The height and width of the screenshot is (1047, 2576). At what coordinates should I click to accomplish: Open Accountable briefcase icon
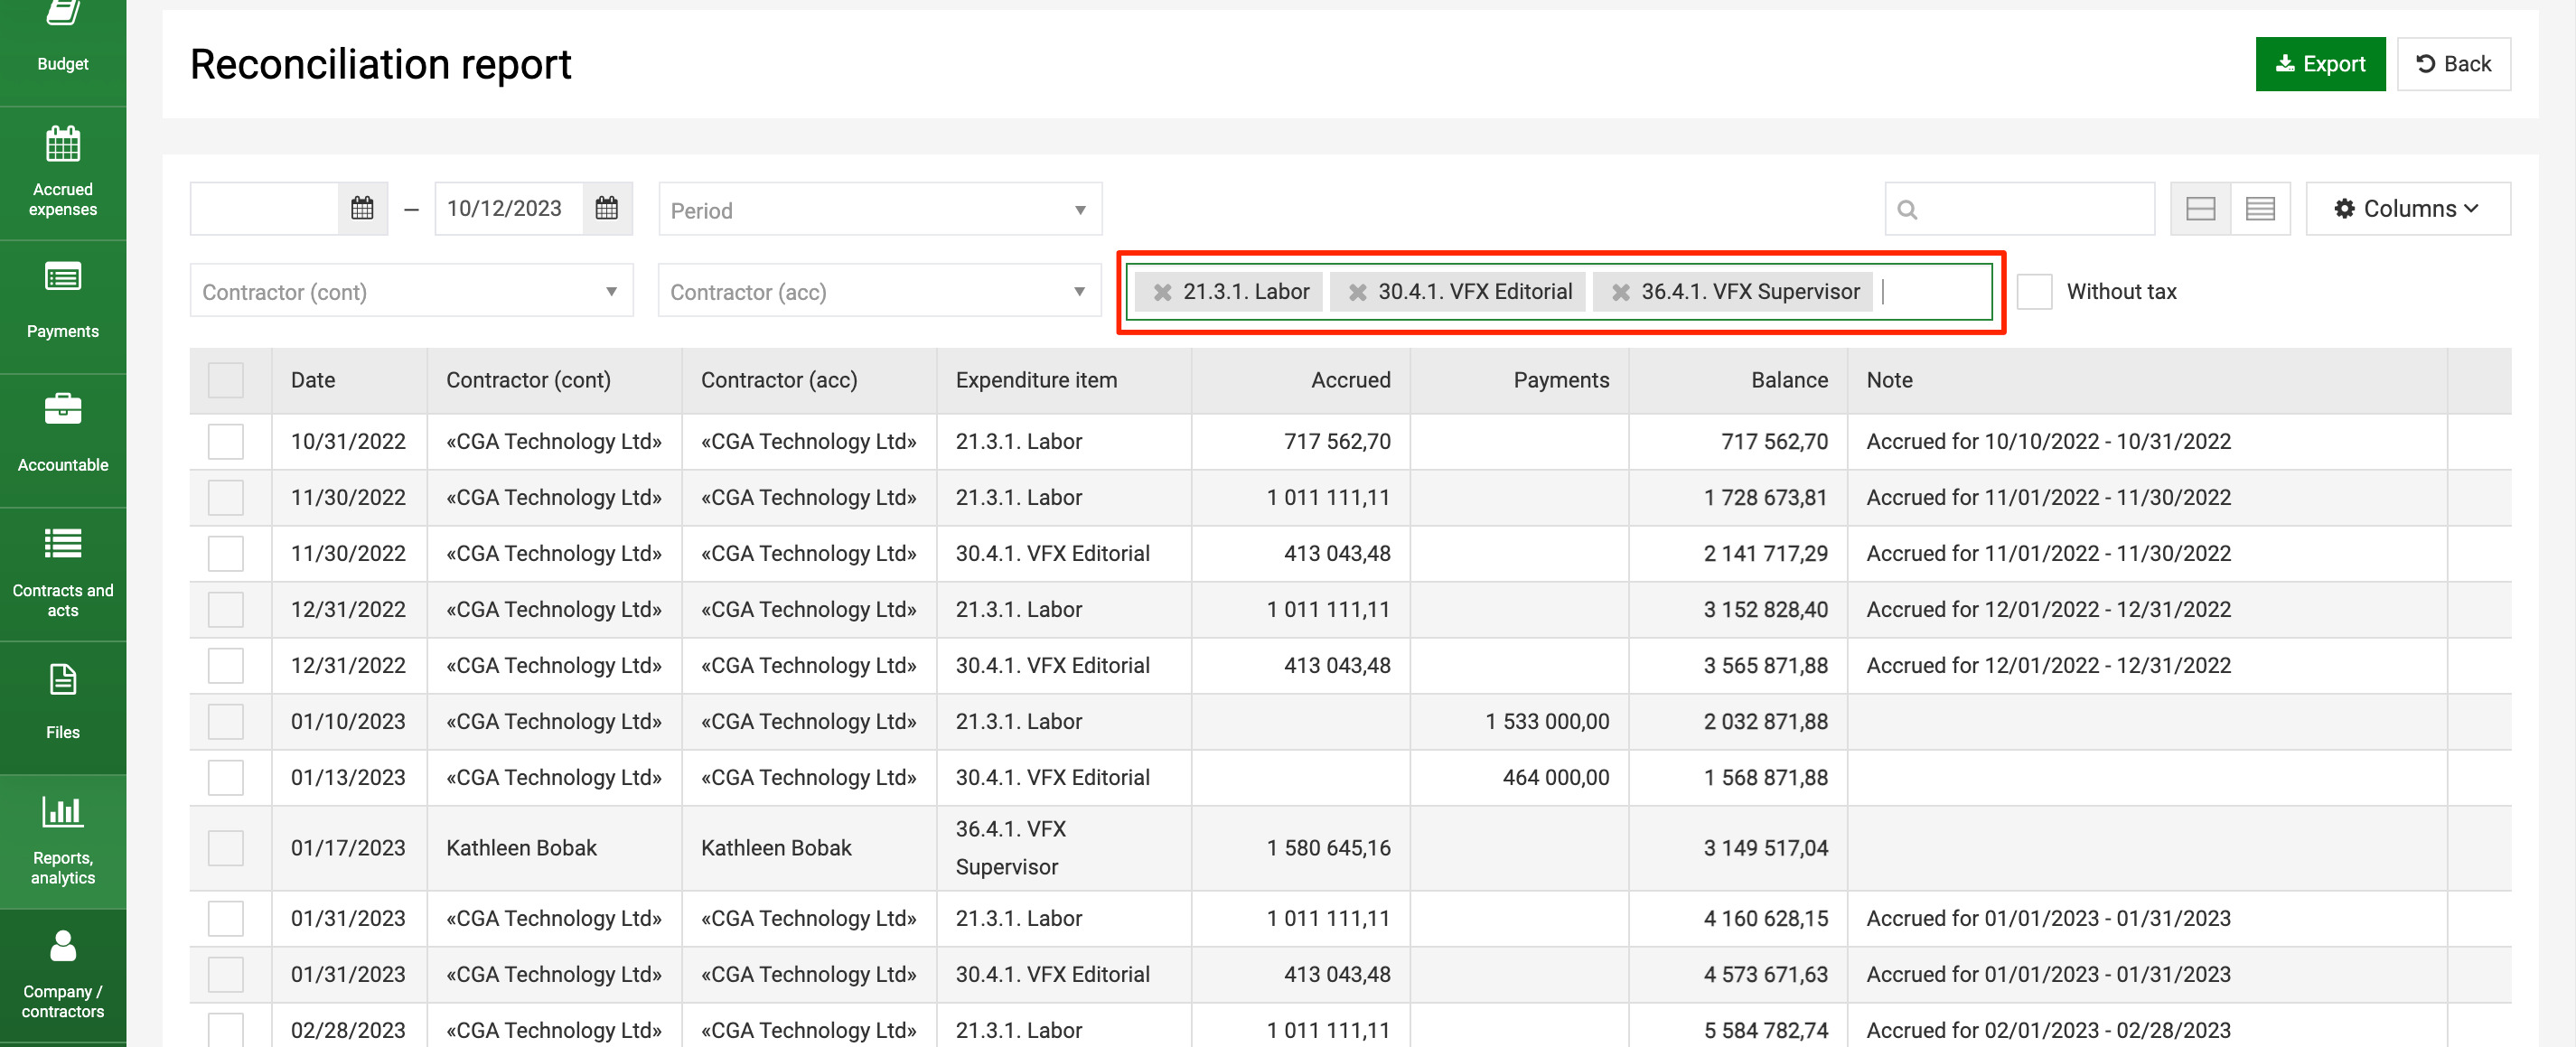pos(62,409)
